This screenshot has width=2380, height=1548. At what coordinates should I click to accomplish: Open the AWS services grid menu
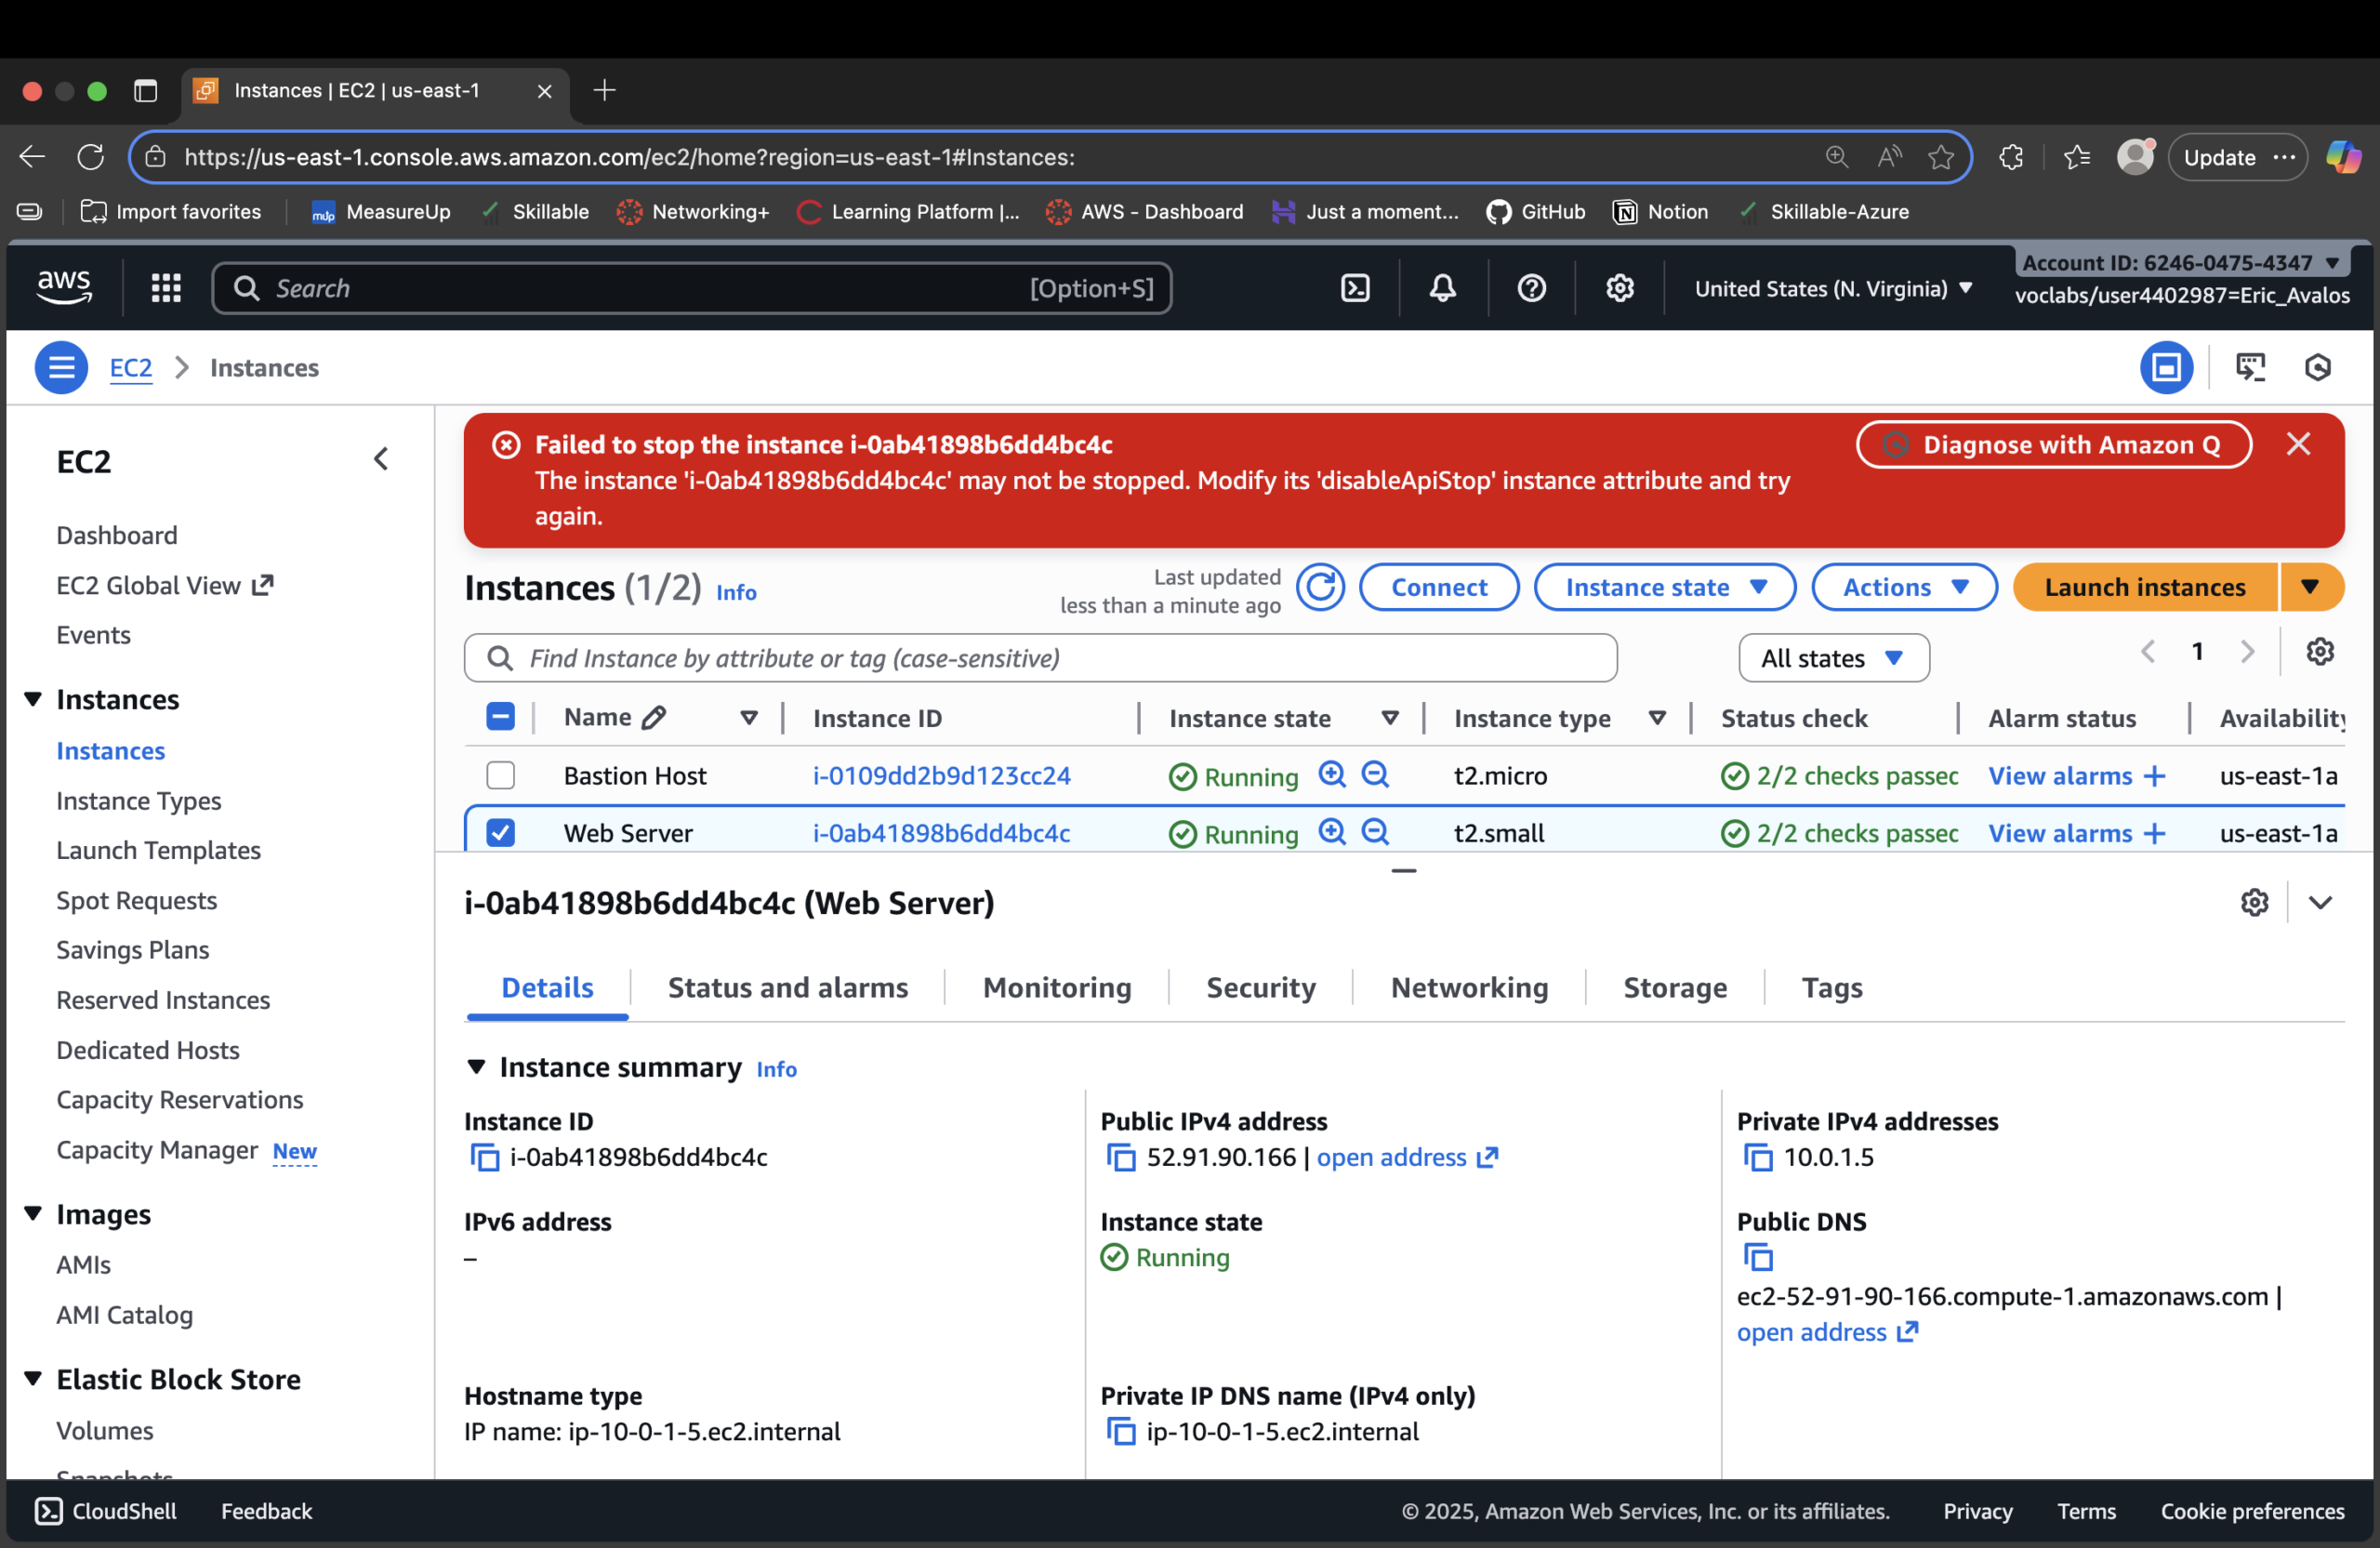click(x=166, y=288)
